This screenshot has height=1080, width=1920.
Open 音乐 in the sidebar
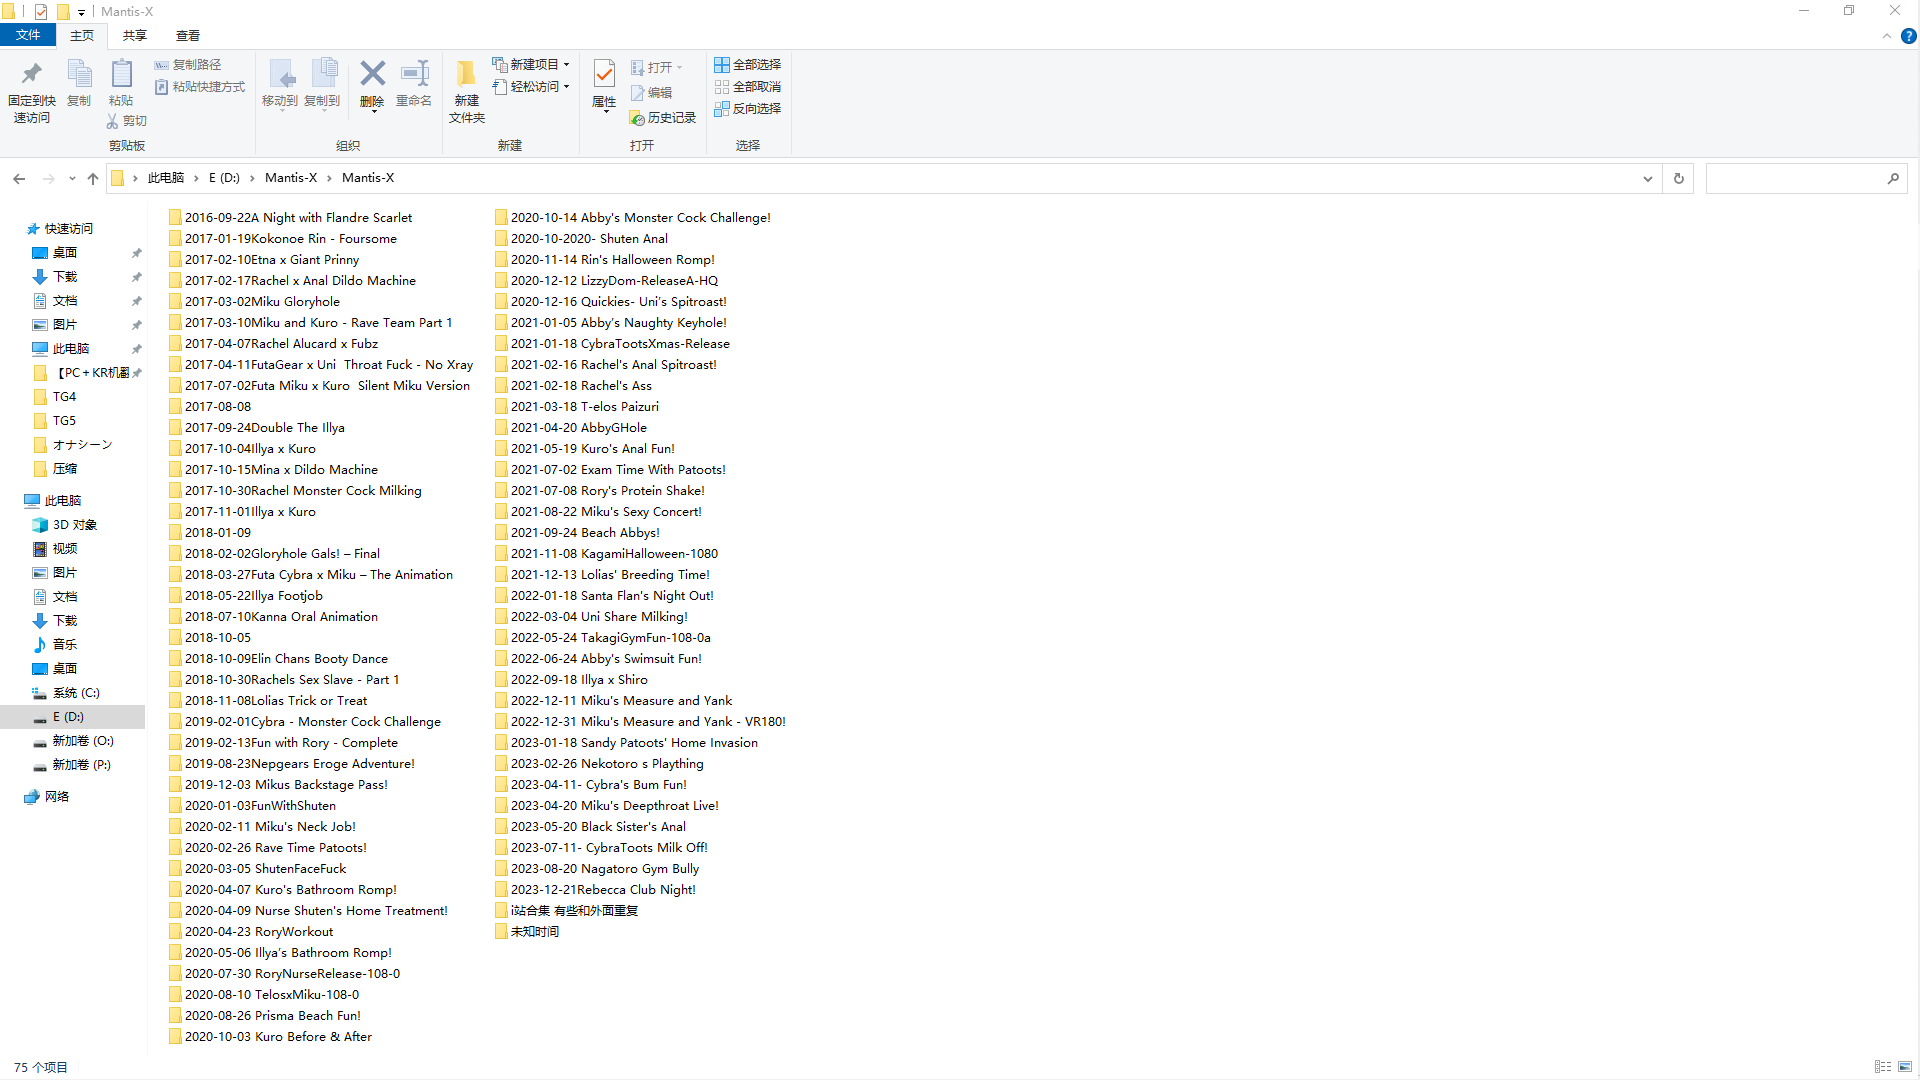[x=55, y=645]
